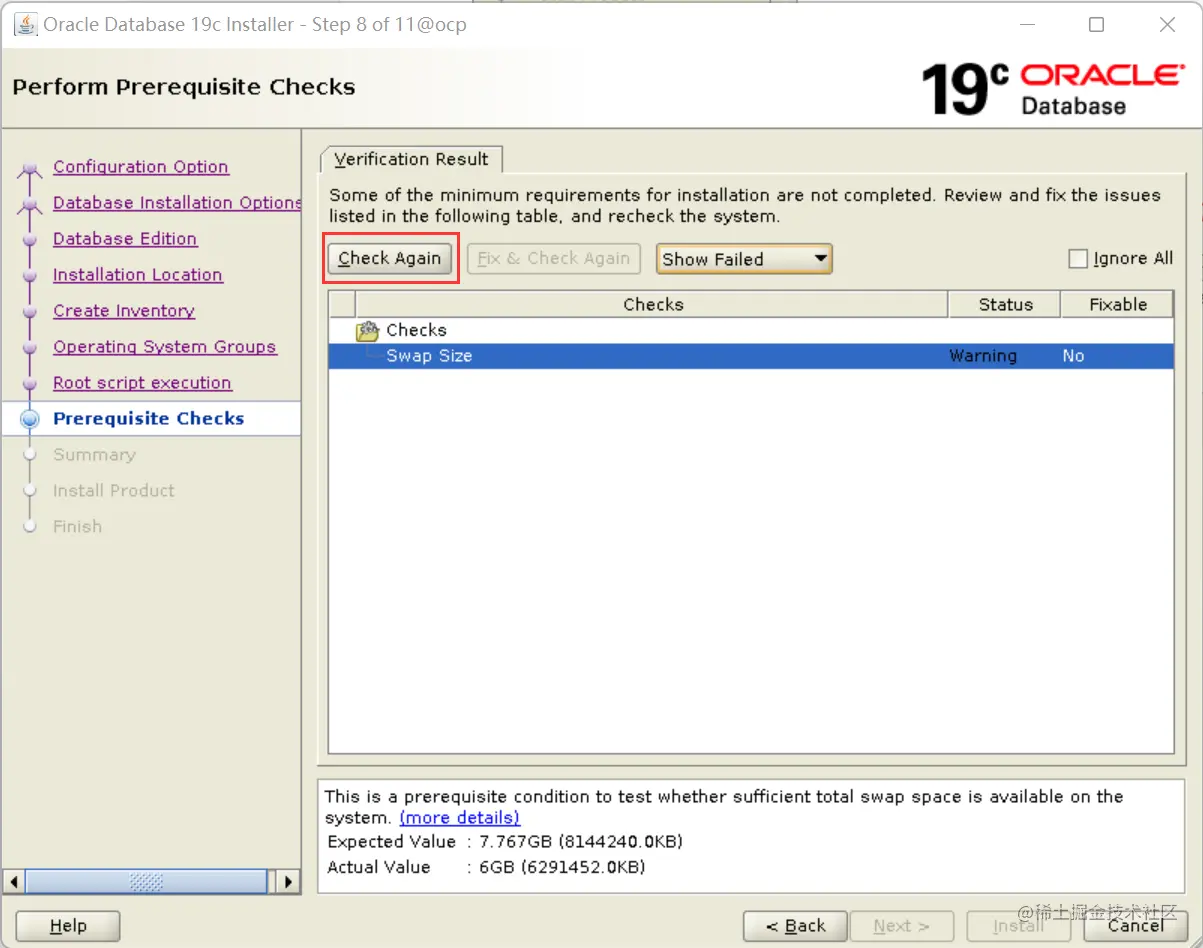The image size is (1203, 948).
Task: Click the Java icon in the title bar
Action: 25,24
